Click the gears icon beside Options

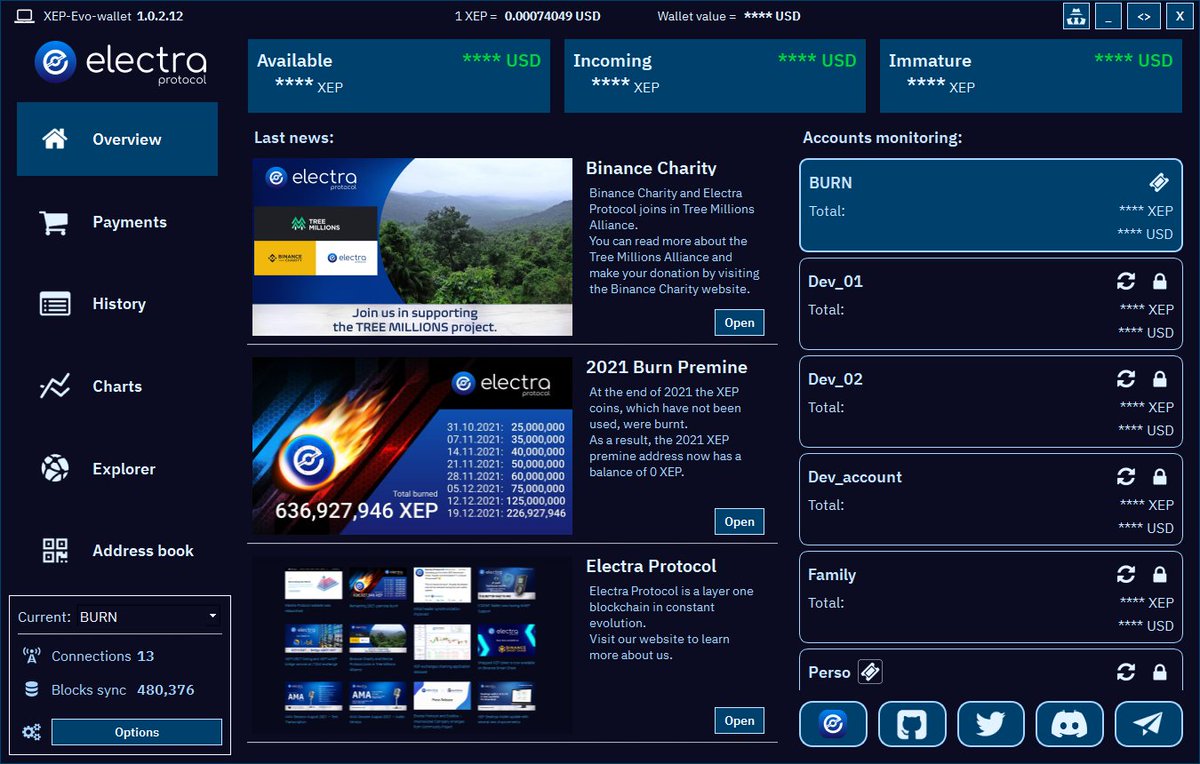pyautogui.click(x=32, y=732)
